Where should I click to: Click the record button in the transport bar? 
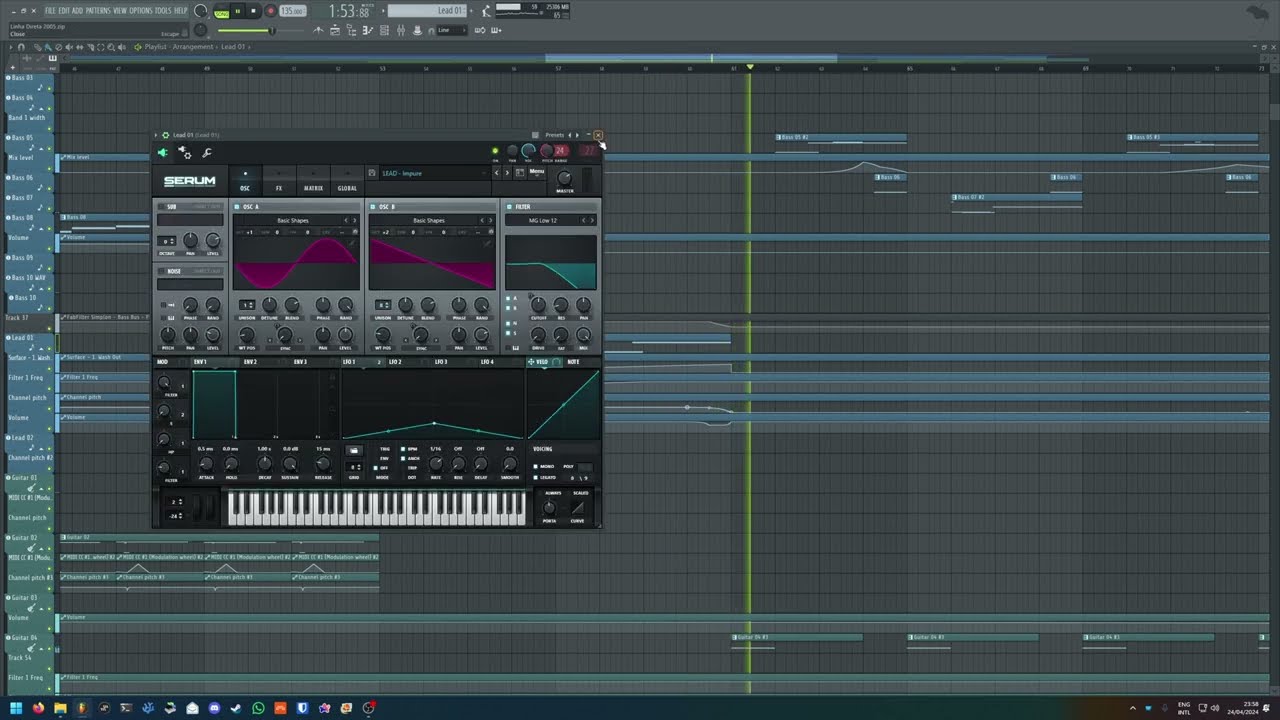tap(270, 11)
